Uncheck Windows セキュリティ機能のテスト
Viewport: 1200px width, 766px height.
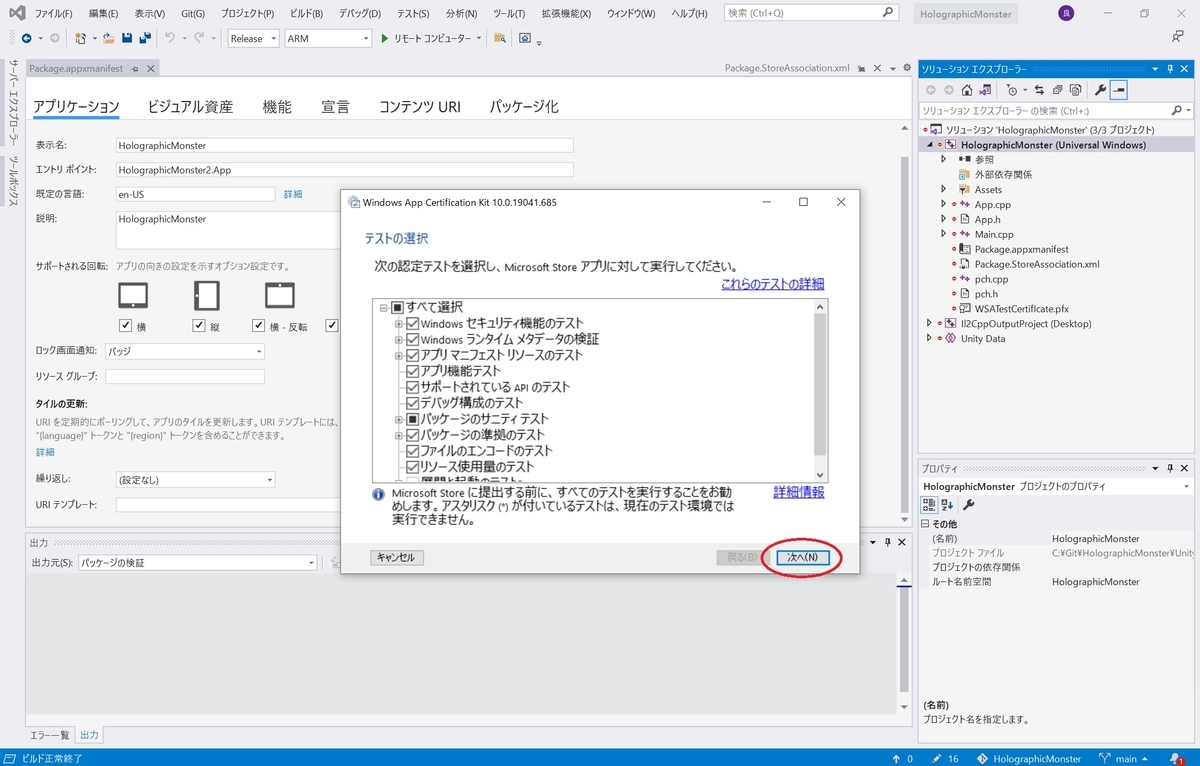click(412, 323)
